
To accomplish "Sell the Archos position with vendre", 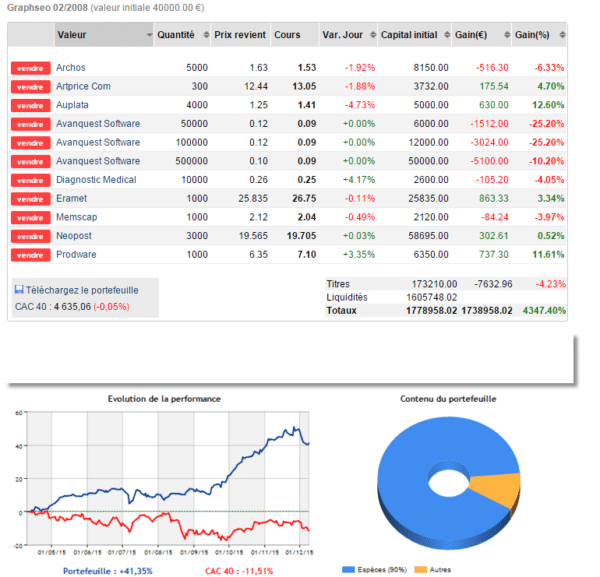I will click(31, 68).
